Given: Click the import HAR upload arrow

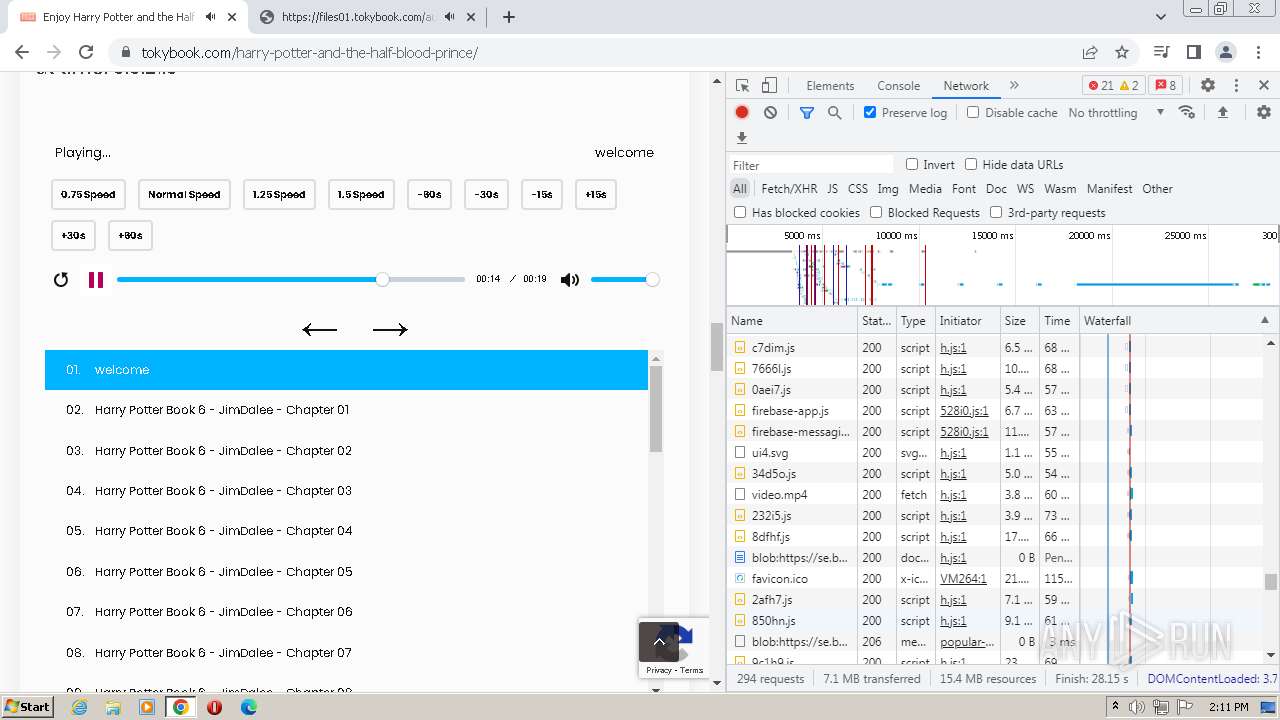Looking at the screenshot, I should click(x=1222, y=113).
